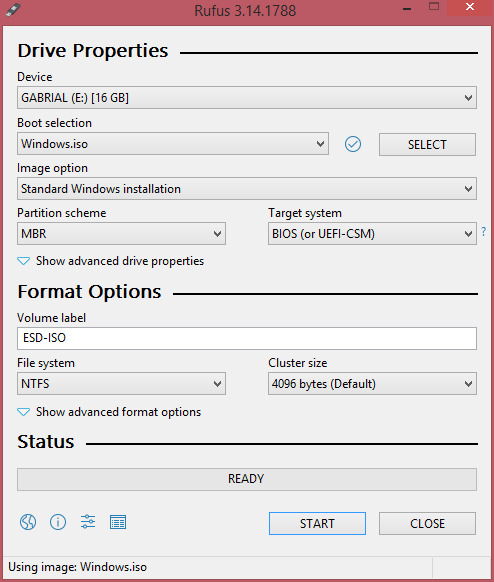This screenshot has width=494, height=582.
Task: Open the language selection globe icon
Action: 28,522
